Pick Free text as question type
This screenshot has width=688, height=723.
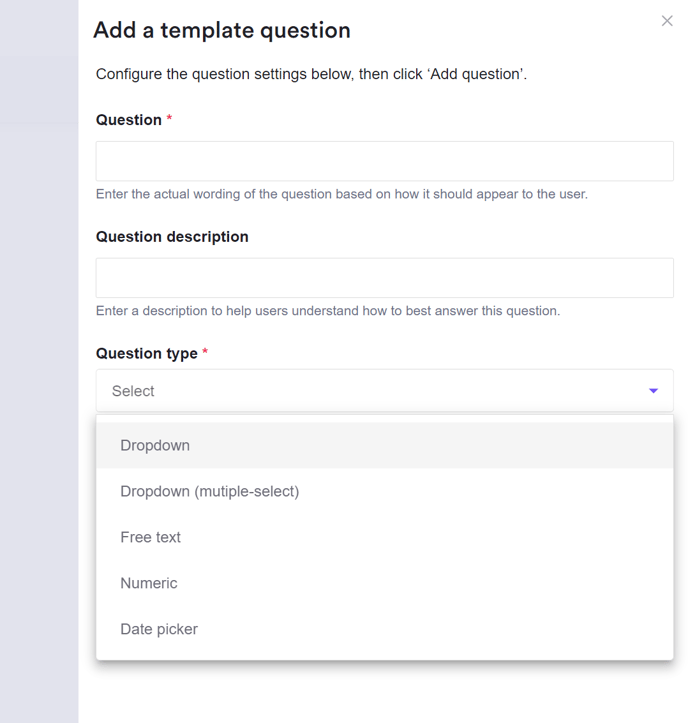[151, 538]
